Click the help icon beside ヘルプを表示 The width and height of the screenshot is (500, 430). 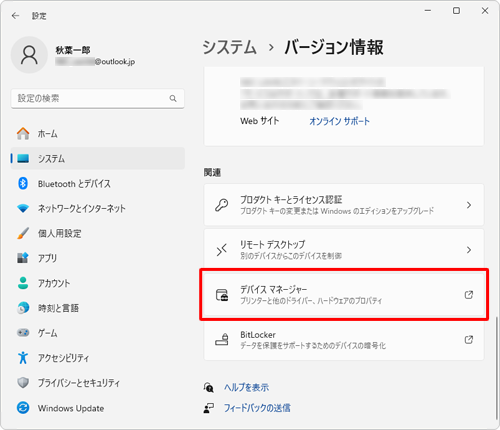(x=209, y=387)
